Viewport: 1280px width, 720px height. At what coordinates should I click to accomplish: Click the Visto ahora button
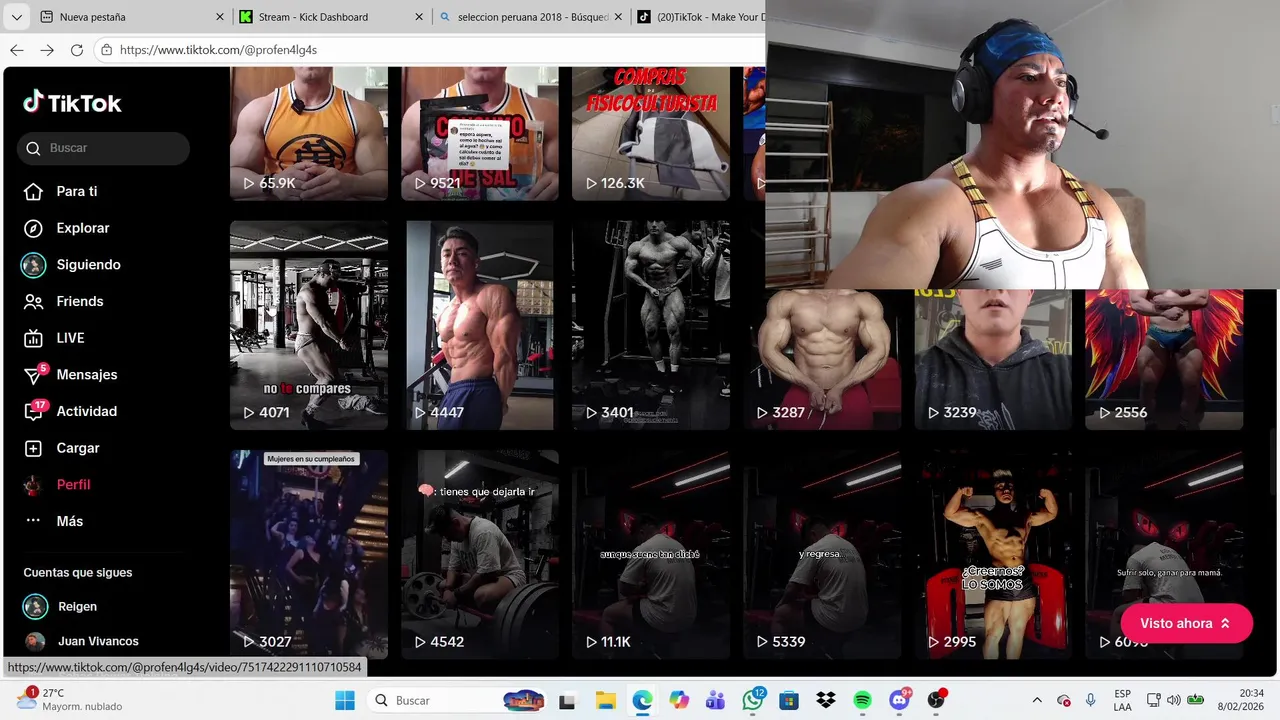click(x=1186, y=623)
